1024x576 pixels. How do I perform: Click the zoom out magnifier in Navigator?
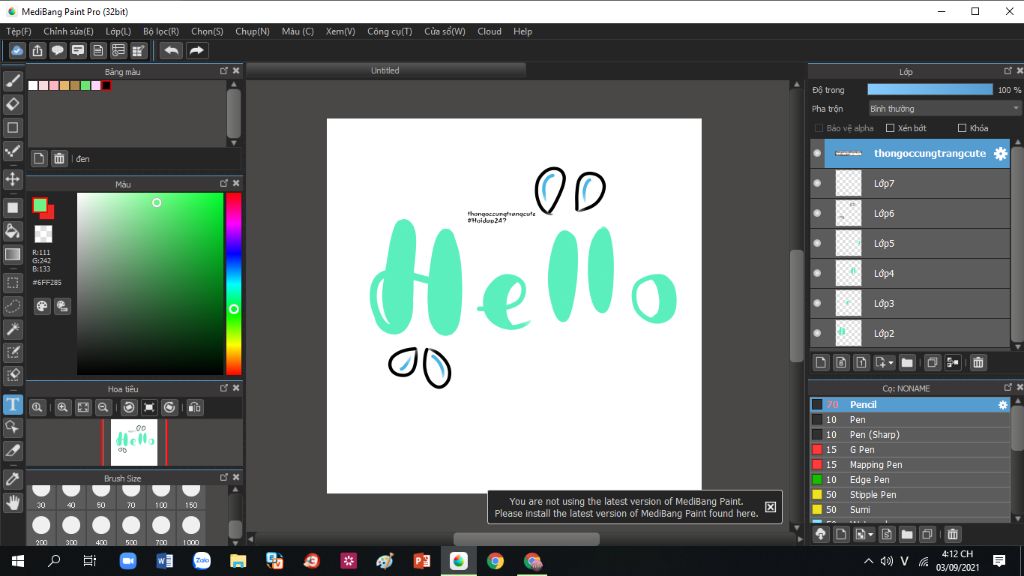click(x=103, y=408)
